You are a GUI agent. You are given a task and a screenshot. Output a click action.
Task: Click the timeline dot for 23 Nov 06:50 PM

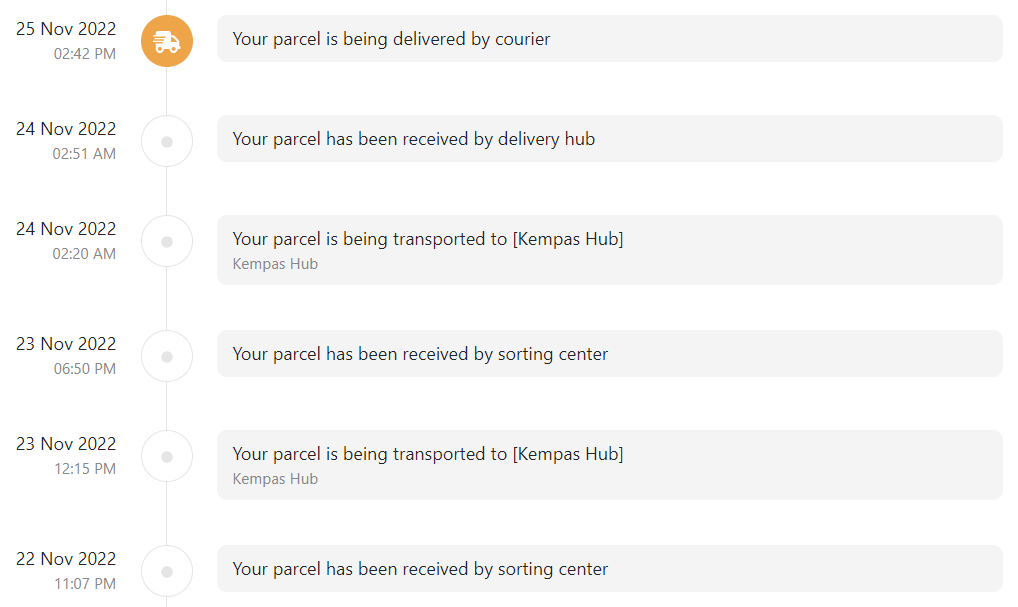(x=167, y=356)
